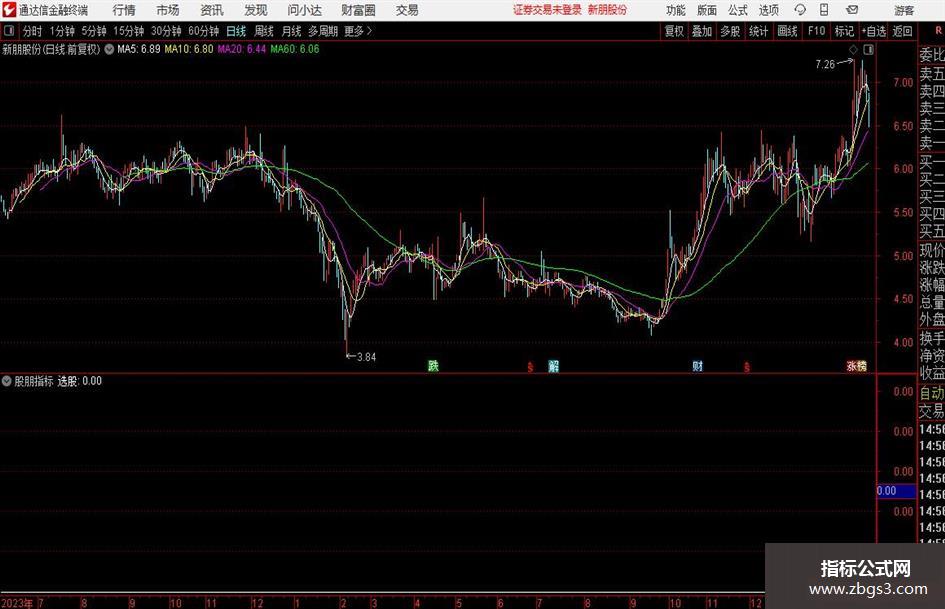Click the 2023年 date label on time axis
The height and width of the screenshot is (609, 945).
click(x=17, y=603)
